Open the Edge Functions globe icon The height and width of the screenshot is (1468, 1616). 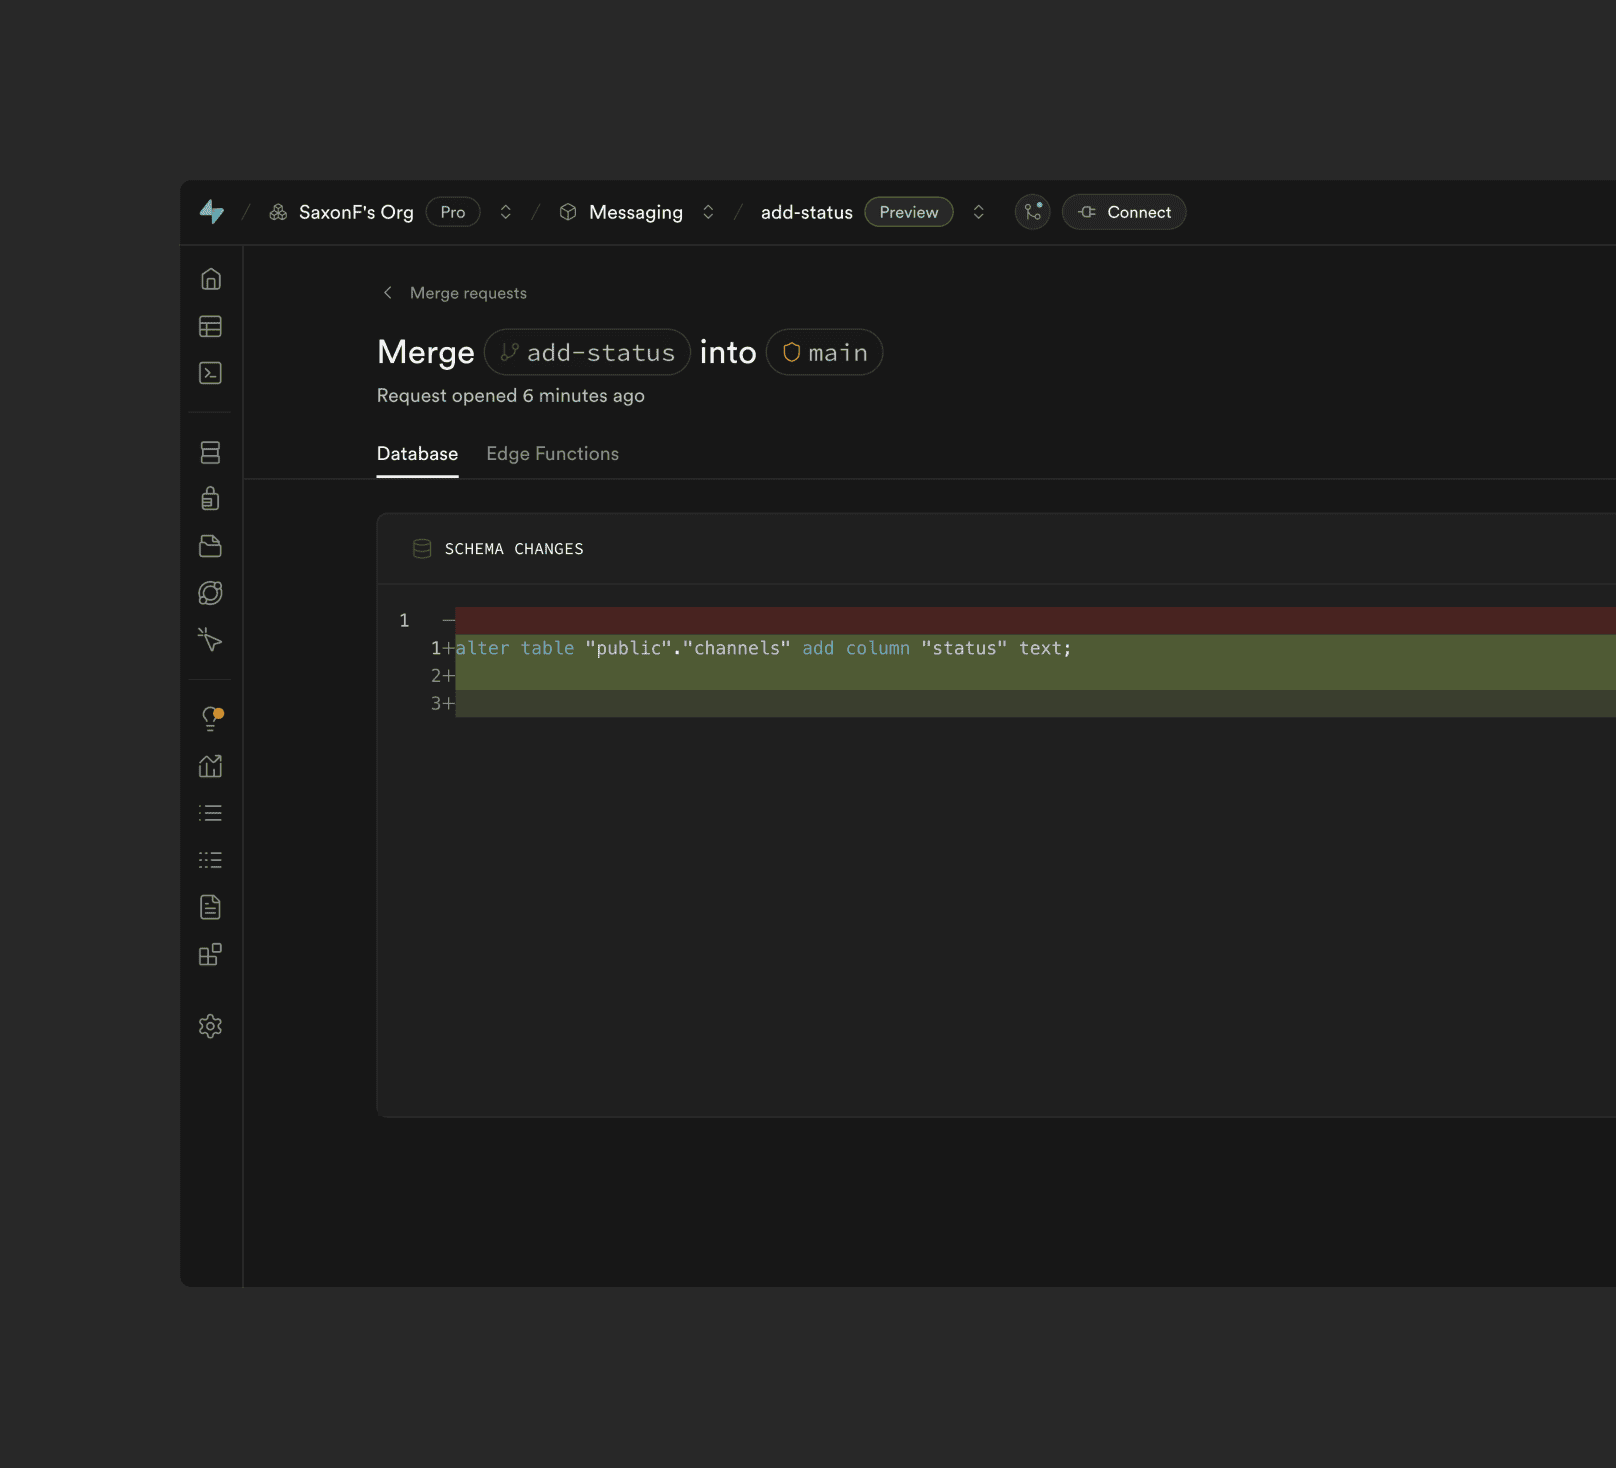210,593
